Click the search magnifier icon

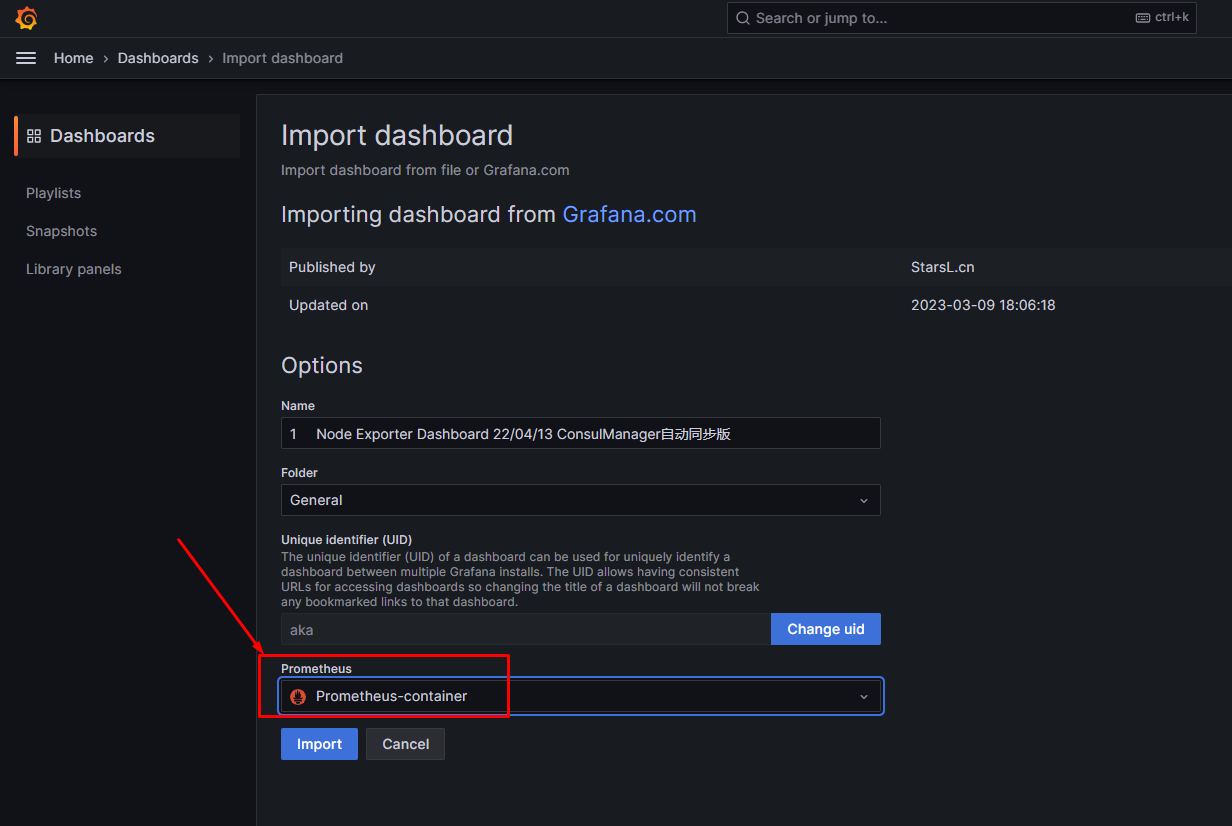[x=743, y=18]
